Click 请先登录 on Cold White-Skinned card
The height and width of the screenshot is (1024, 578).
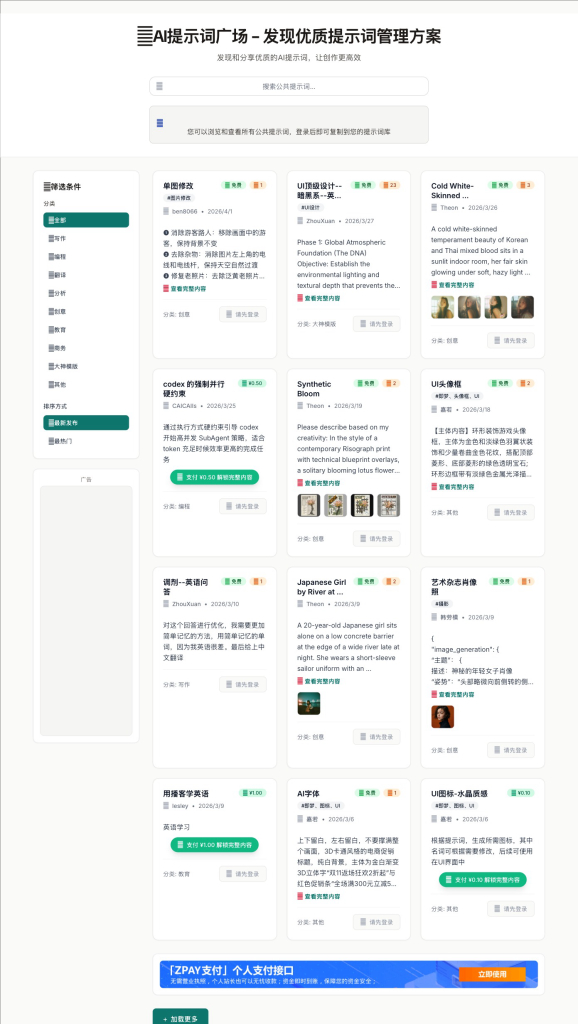[511, 340]
